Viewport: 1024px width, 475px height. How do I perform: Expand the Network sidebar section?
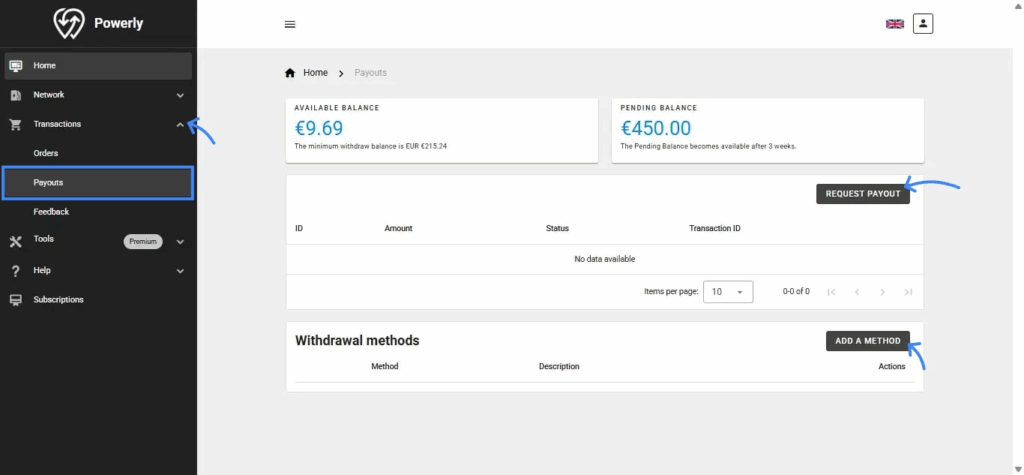(180, 96)
